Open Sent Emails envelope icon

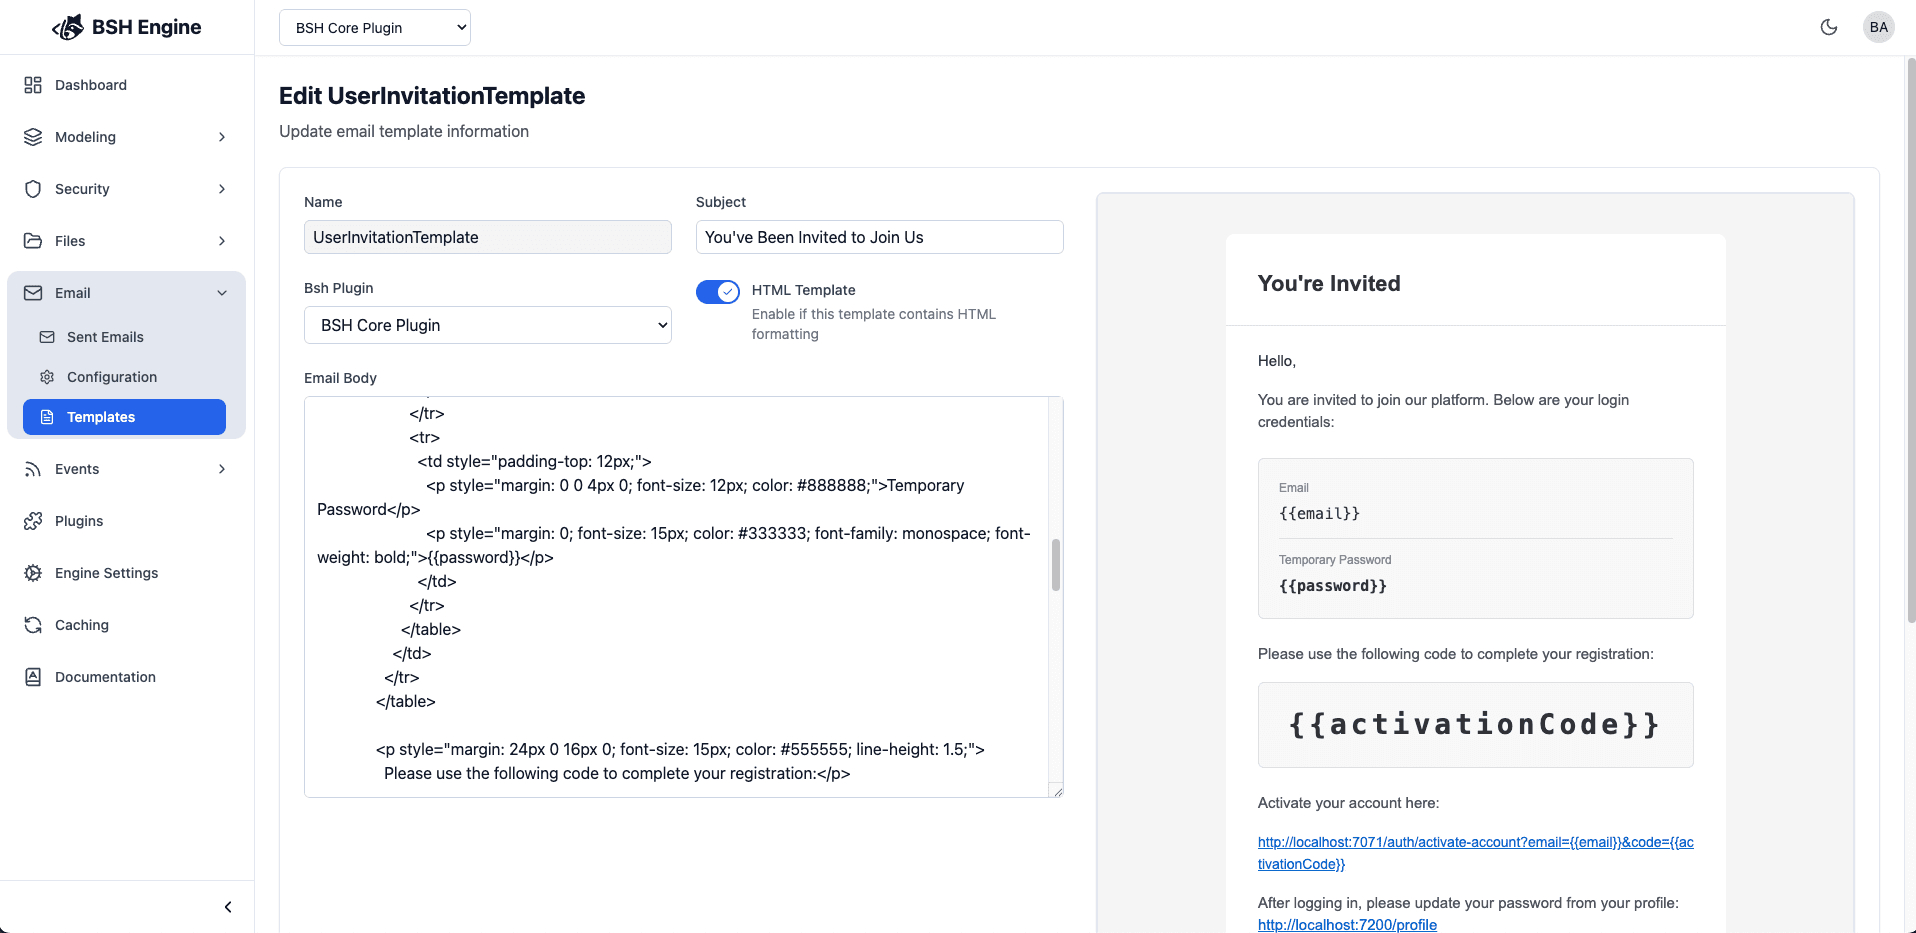pos(47,337)
